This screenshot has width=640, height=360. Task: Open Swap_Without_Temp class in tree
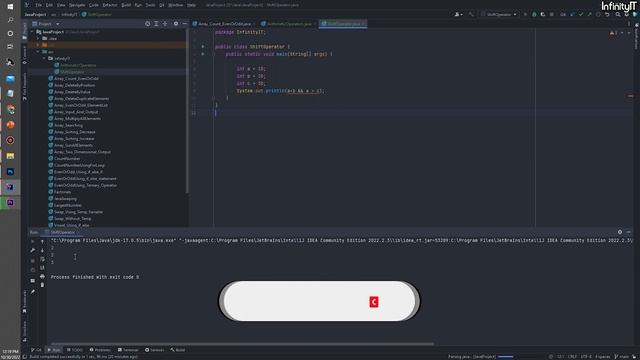70,219
